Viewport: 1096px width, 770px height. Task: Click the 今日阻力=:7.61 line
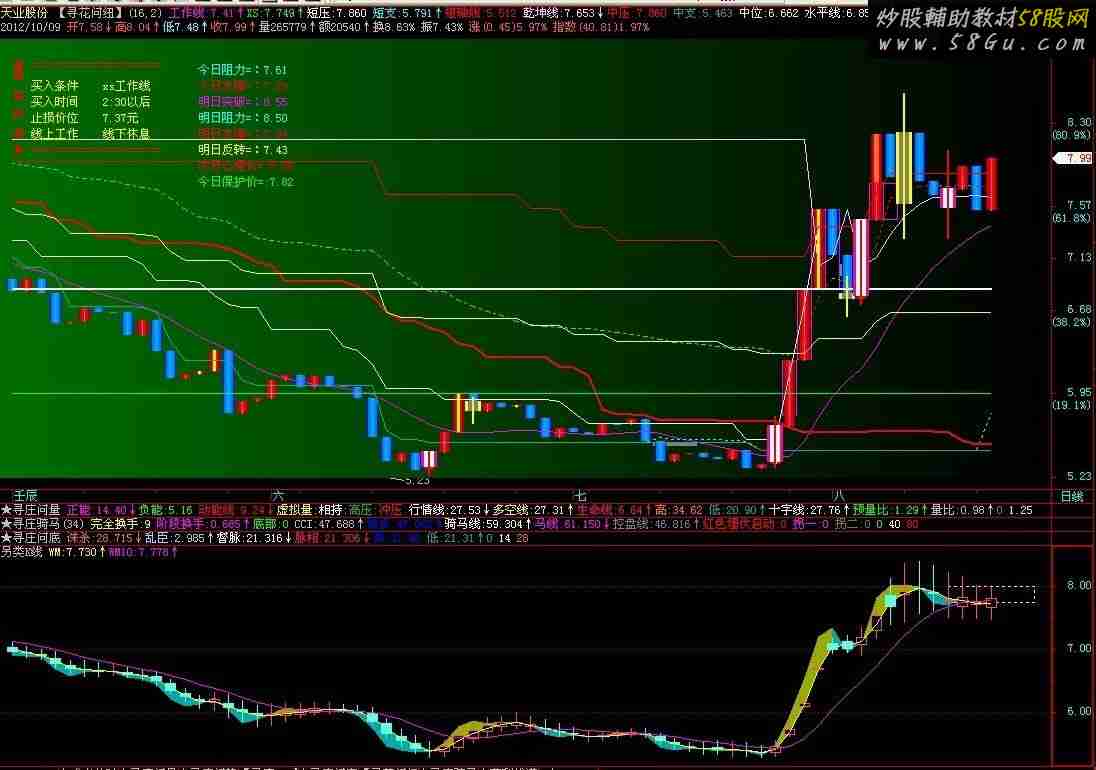click(x=242, y=70)
